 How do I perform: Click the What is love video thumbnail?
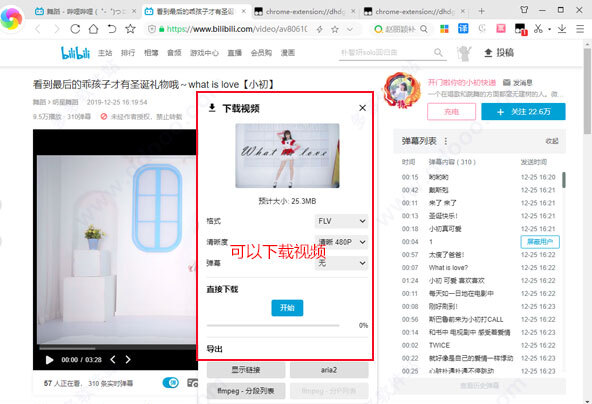pos(287,156)
